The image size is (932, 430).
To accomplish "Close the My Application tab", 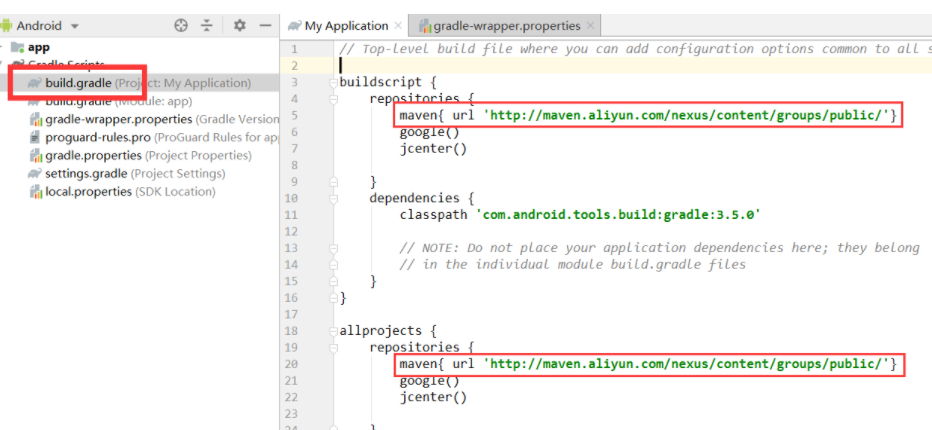I will coord(398,26).
